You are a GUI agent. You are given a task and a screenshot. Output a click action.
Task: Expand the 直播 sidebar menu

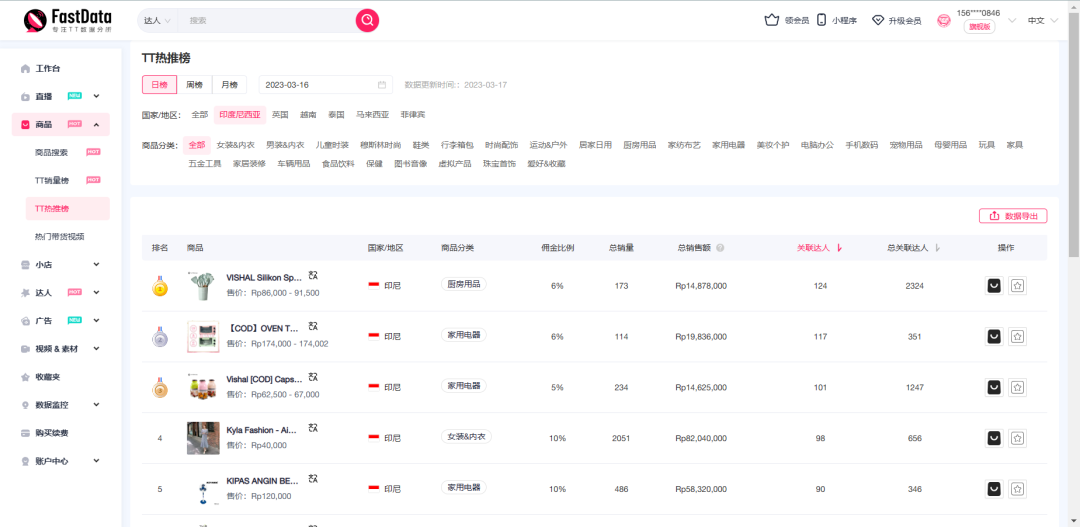pyautogui.click(x=96, y=96)
